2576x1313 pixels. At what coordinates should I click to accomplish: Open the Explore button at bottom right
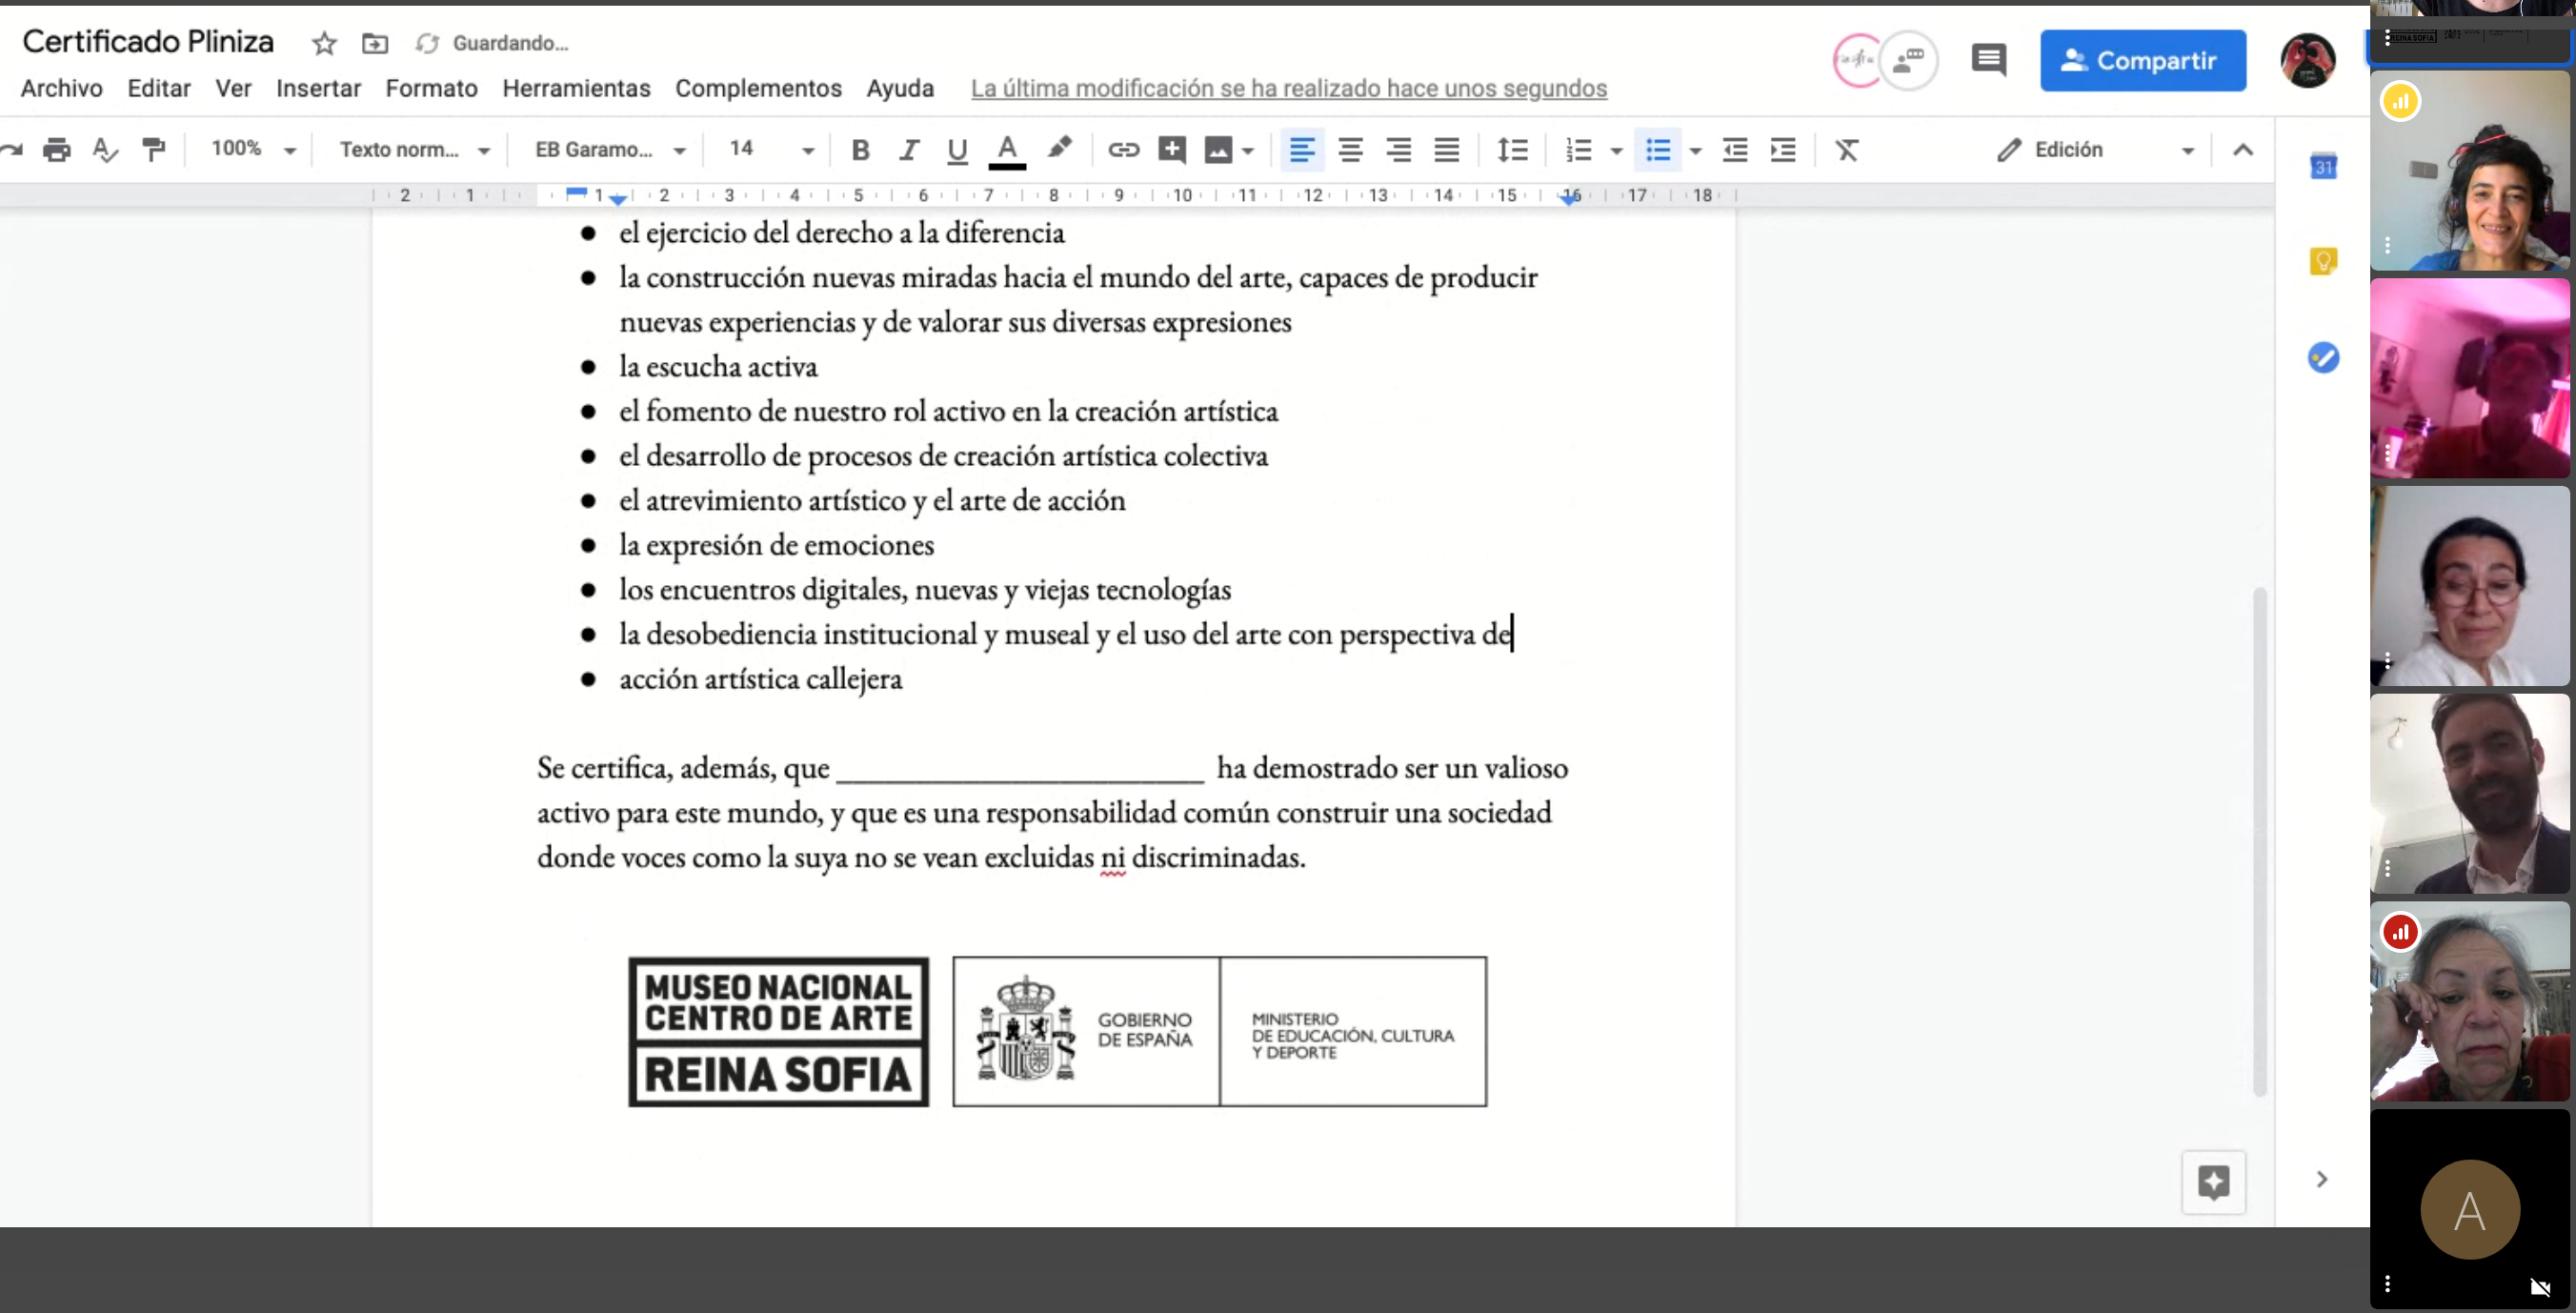[x=2213, y=1182]
